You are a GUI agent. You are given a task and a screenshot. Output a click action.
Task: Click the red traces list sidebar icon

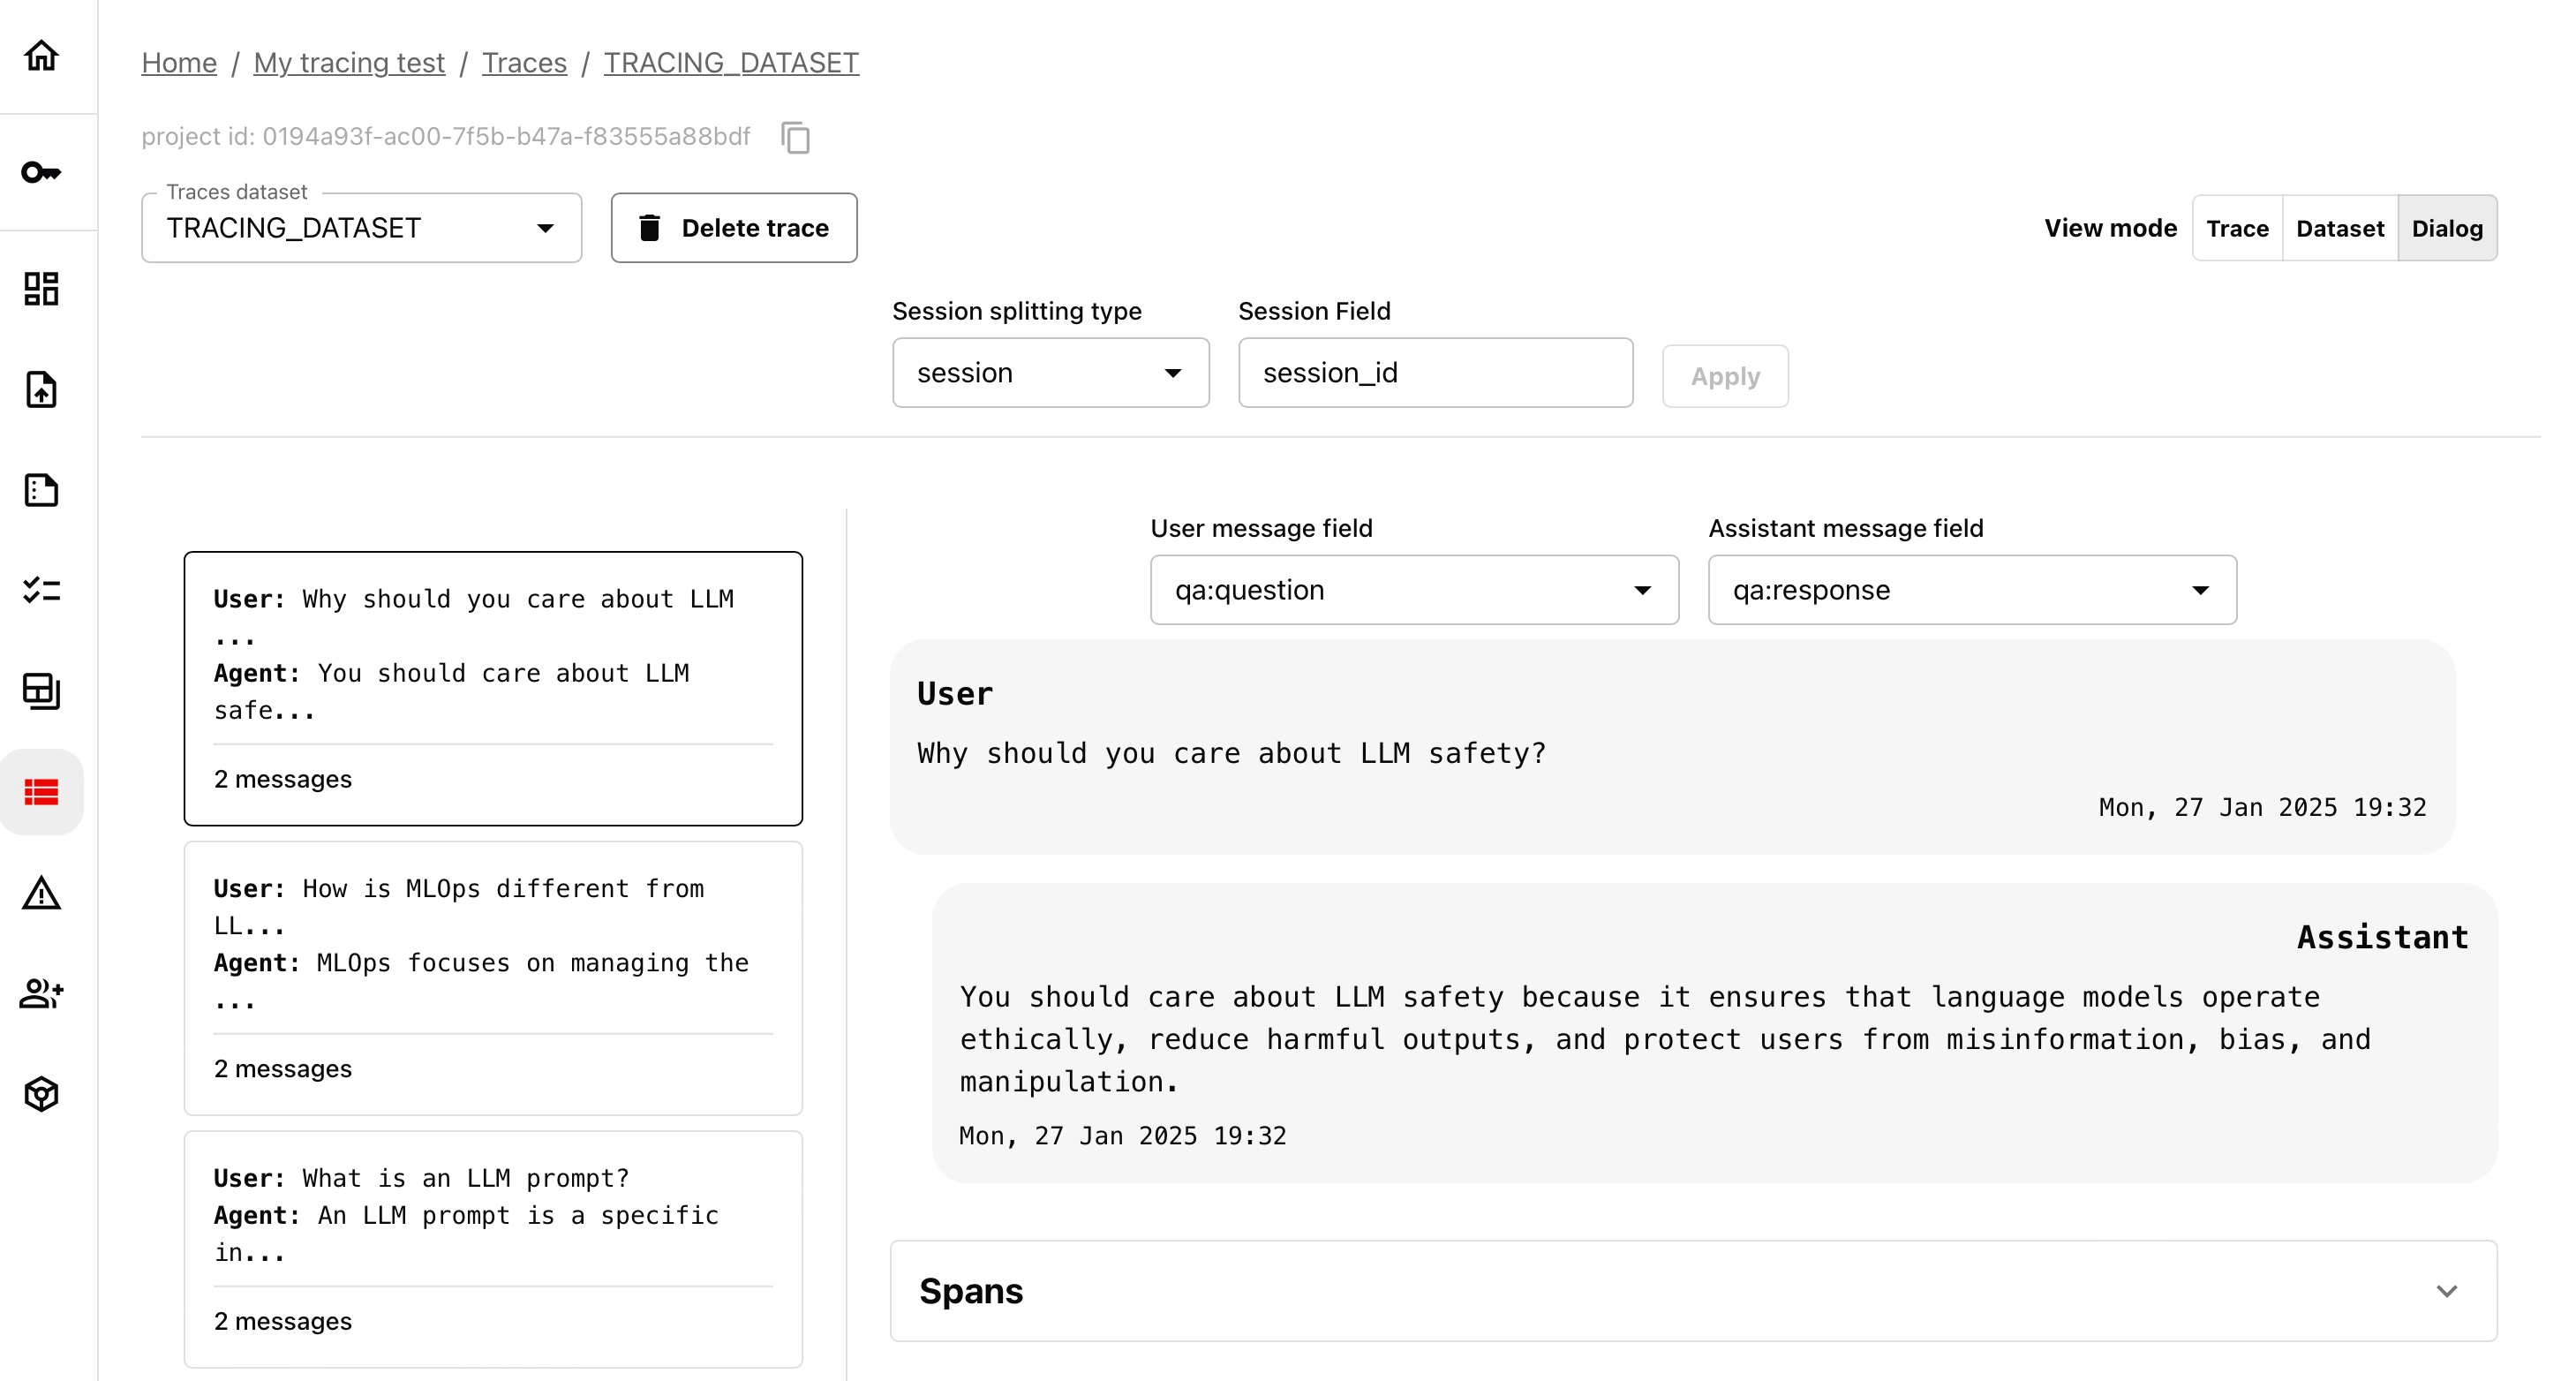tap(41, 792)
